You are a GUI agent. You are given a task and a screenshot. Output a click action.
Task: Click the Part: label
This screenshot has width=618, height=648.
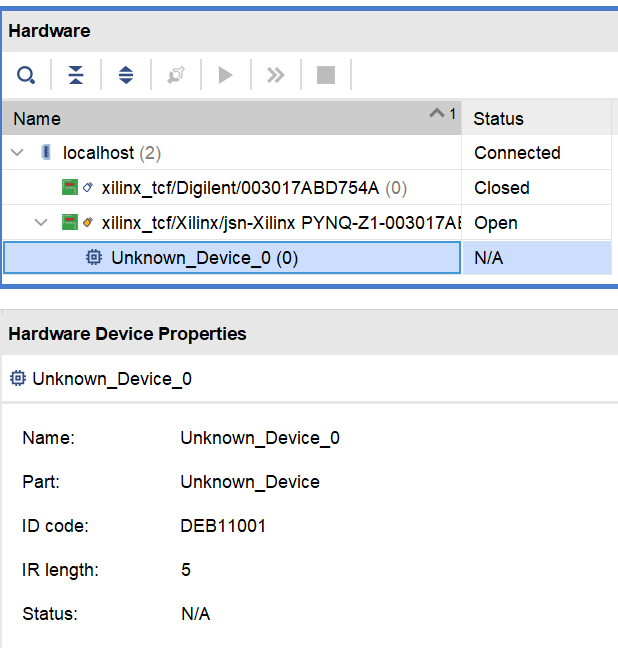pos(41,482)
